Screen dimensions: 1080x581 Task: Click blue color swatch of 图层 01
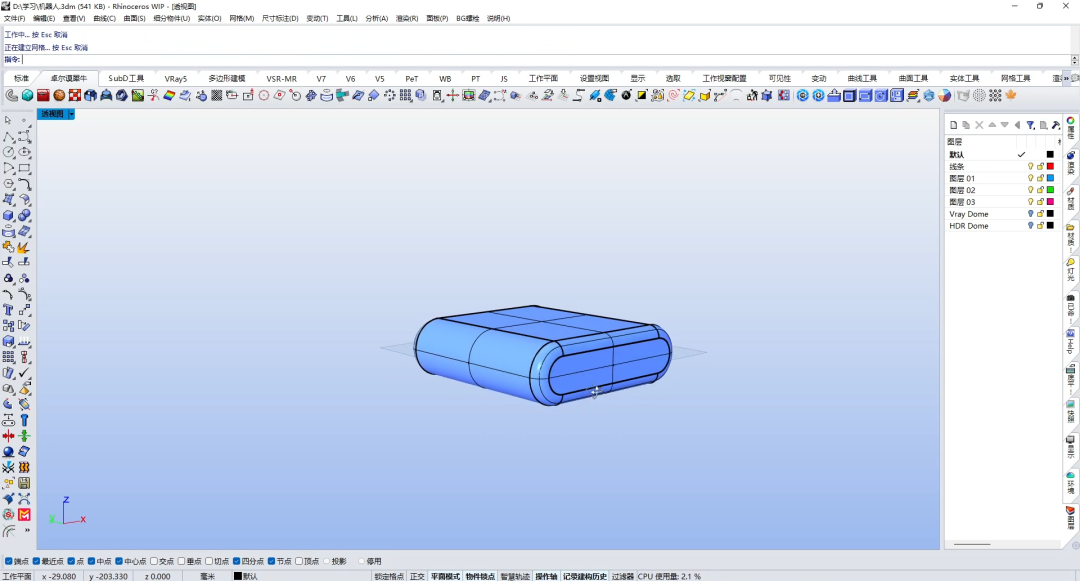[1050, 178]
